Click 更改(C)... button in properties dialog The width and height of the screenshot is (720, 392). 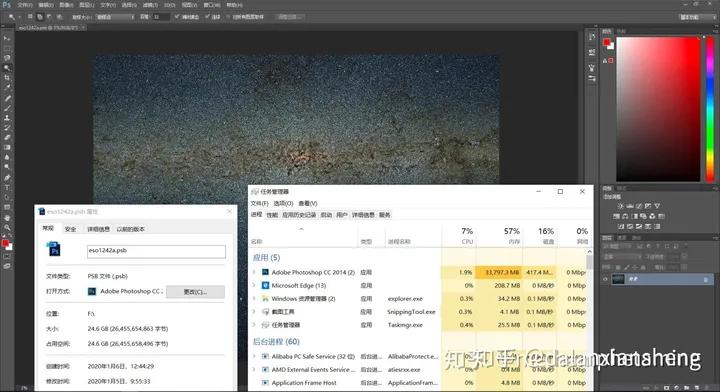click(195, 292)
